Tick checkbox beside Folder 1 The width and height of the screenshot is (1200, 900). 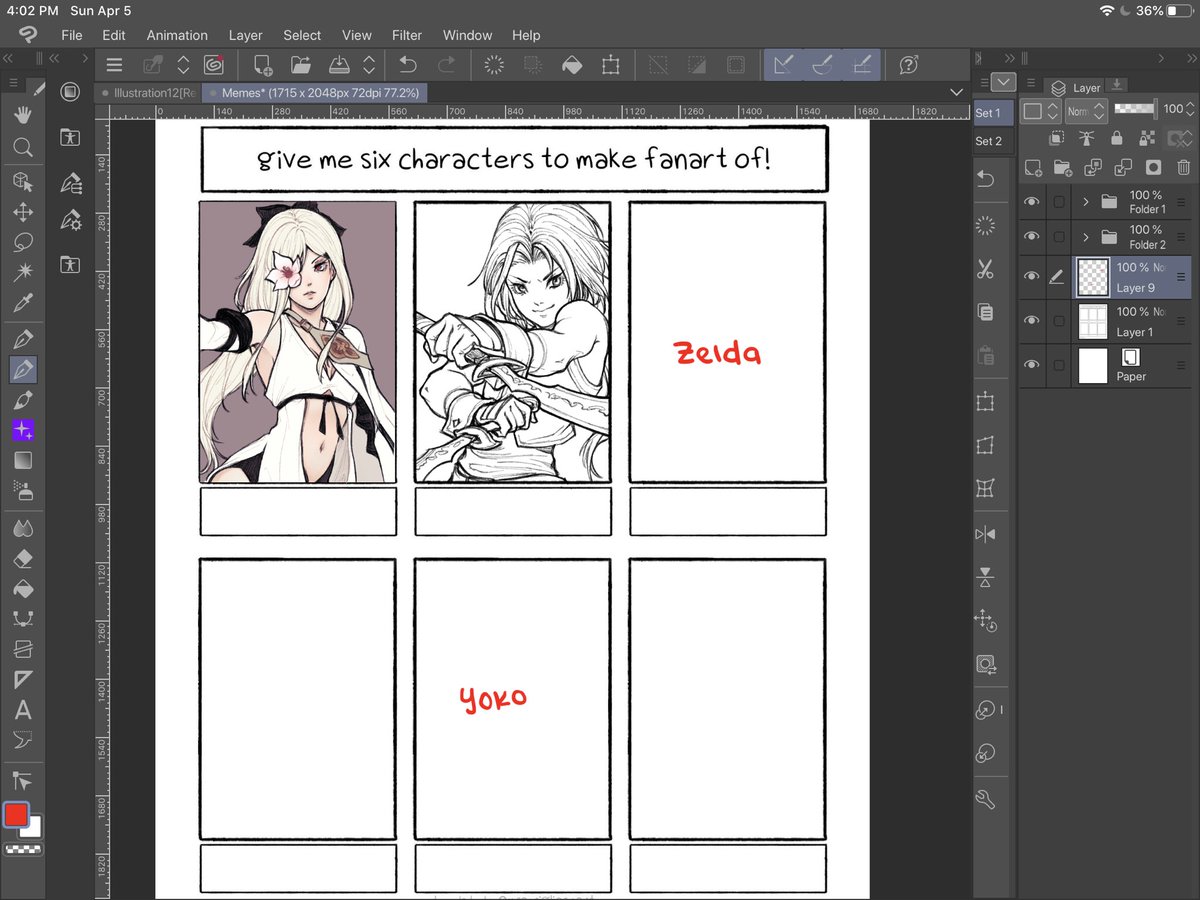(1059, 202)
